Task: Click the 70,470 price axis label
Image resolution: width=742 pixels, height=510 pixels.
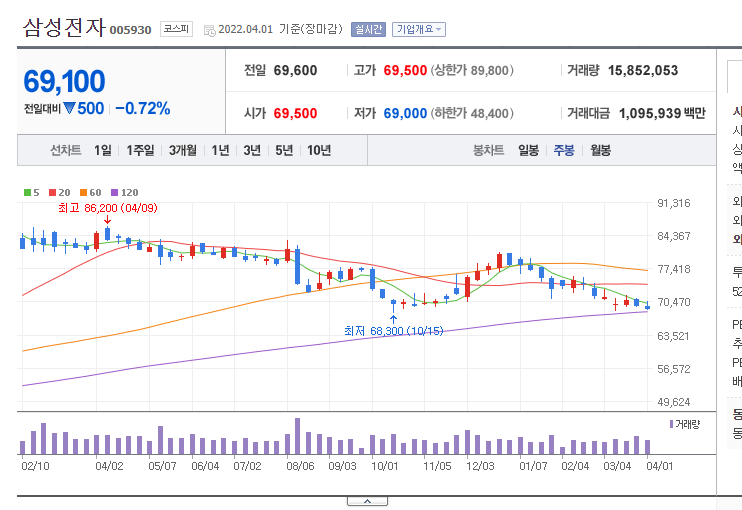Action: point(674,302)
